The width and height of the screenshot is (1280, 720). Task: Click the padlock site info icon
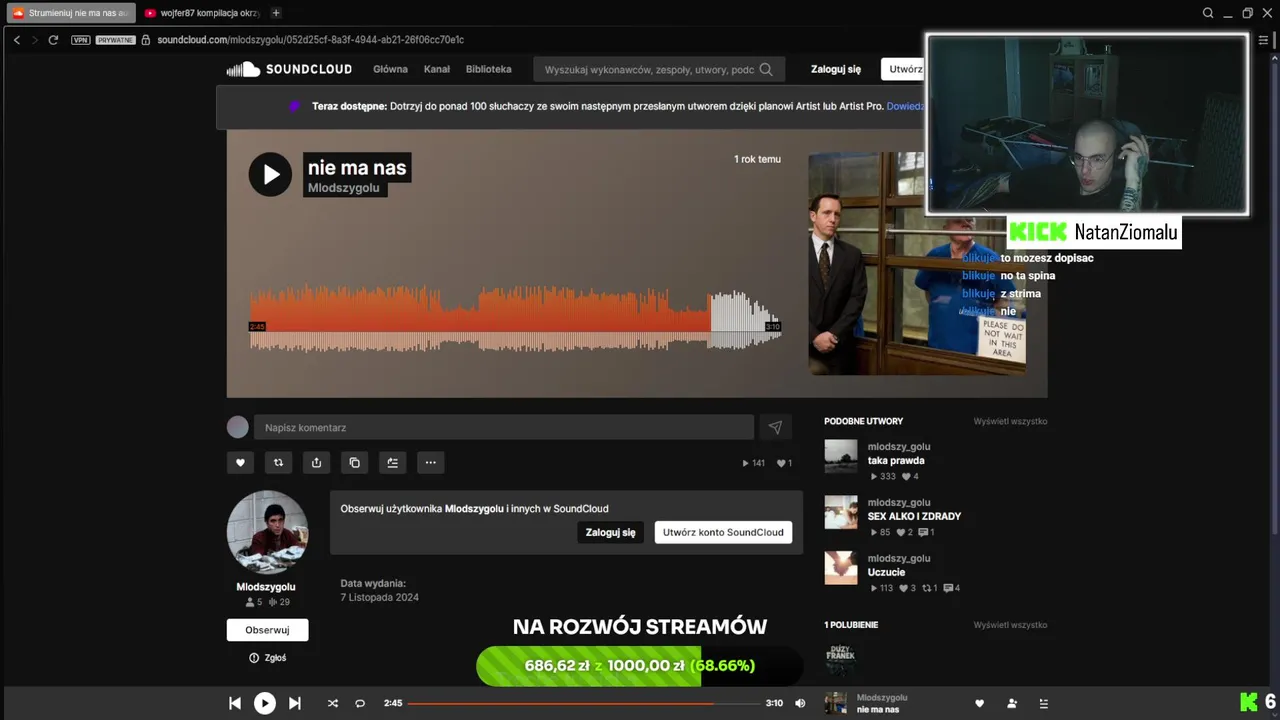coord(146,40)
